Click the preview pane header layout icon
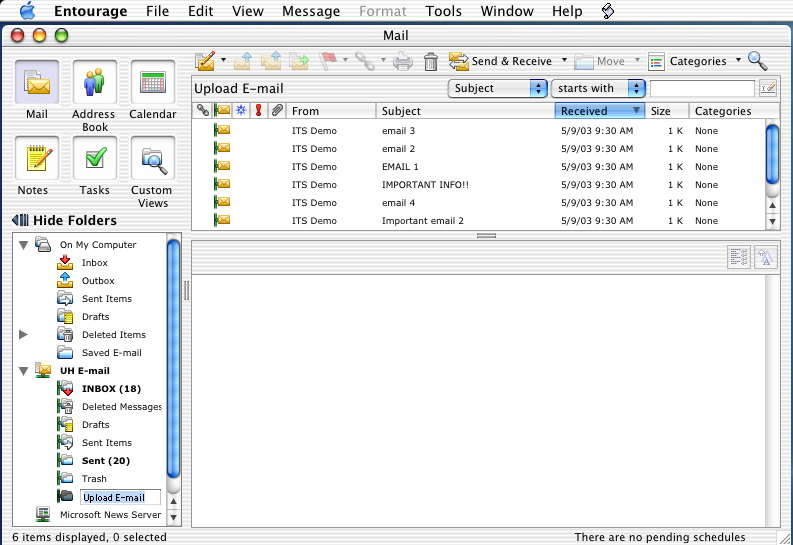 (738, 257)
